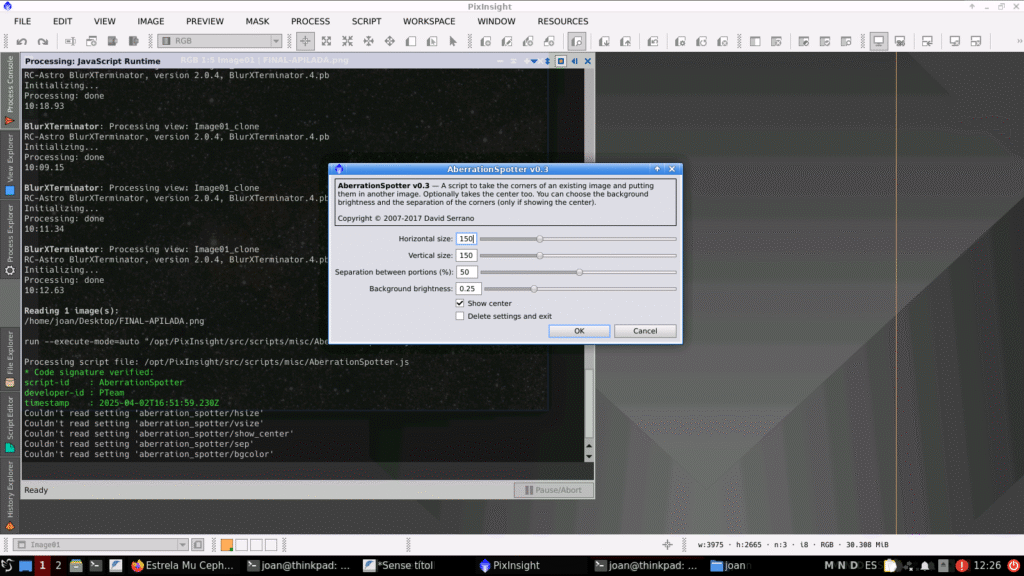Click the Firefox icon in the taskbar
Image resolution: width=1024 pixels, height=576 pixels.
138,565
